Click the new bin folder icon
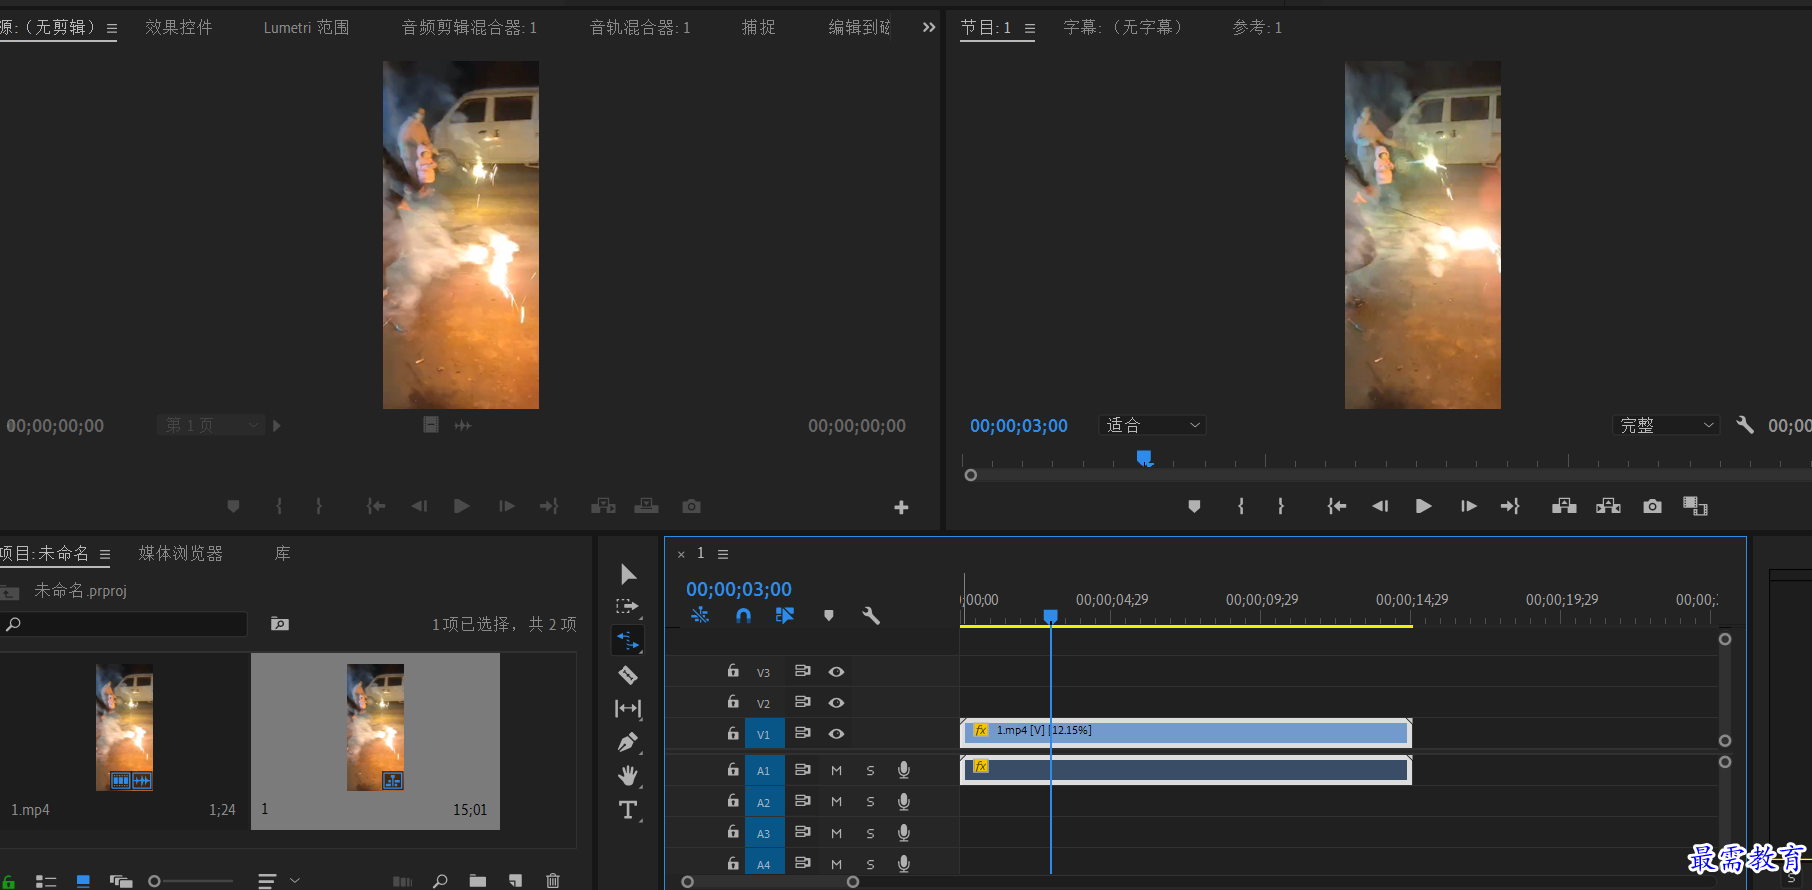The height and width of the screenshot is (890, 1812). tap(478, 881)
